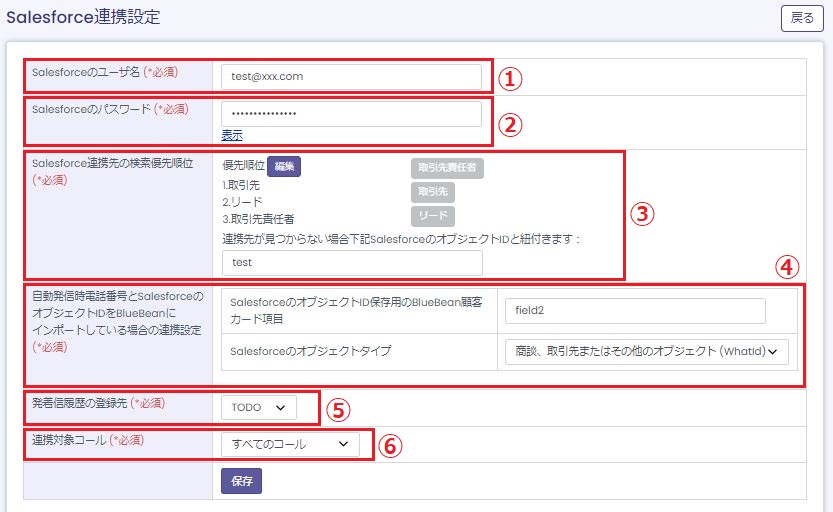Open the Salesforce object type dropdown
Image resolution: width=833 pixels, height=512 pixels.
pos(647,351)
